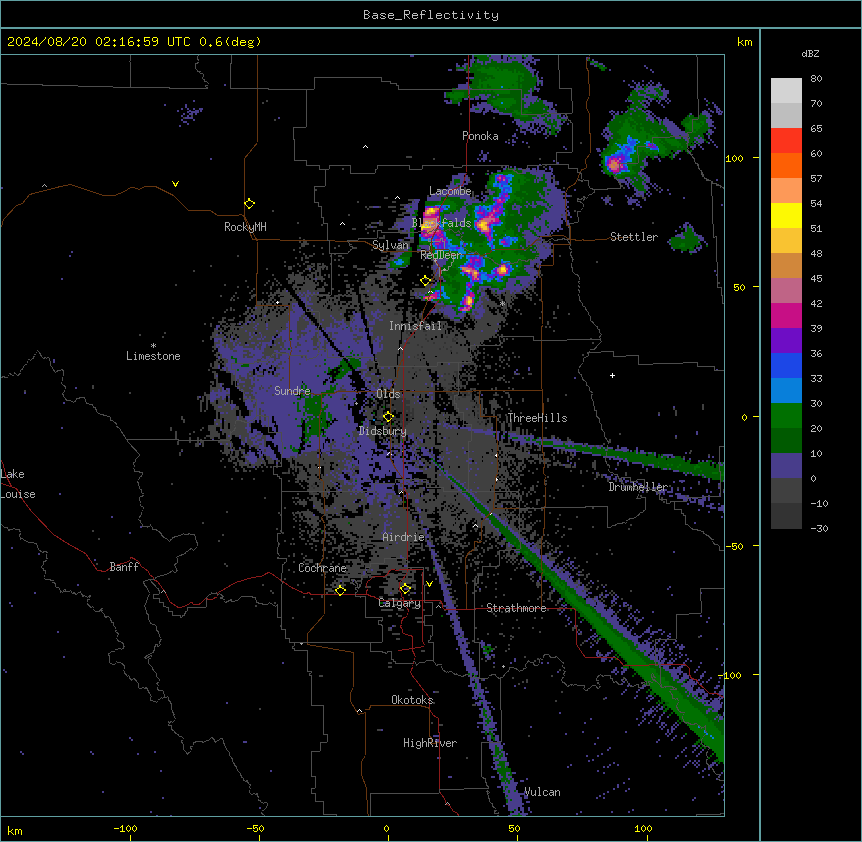Screen dimensions: 862x842
Task: Click the Olds city label
Action: 388,394
